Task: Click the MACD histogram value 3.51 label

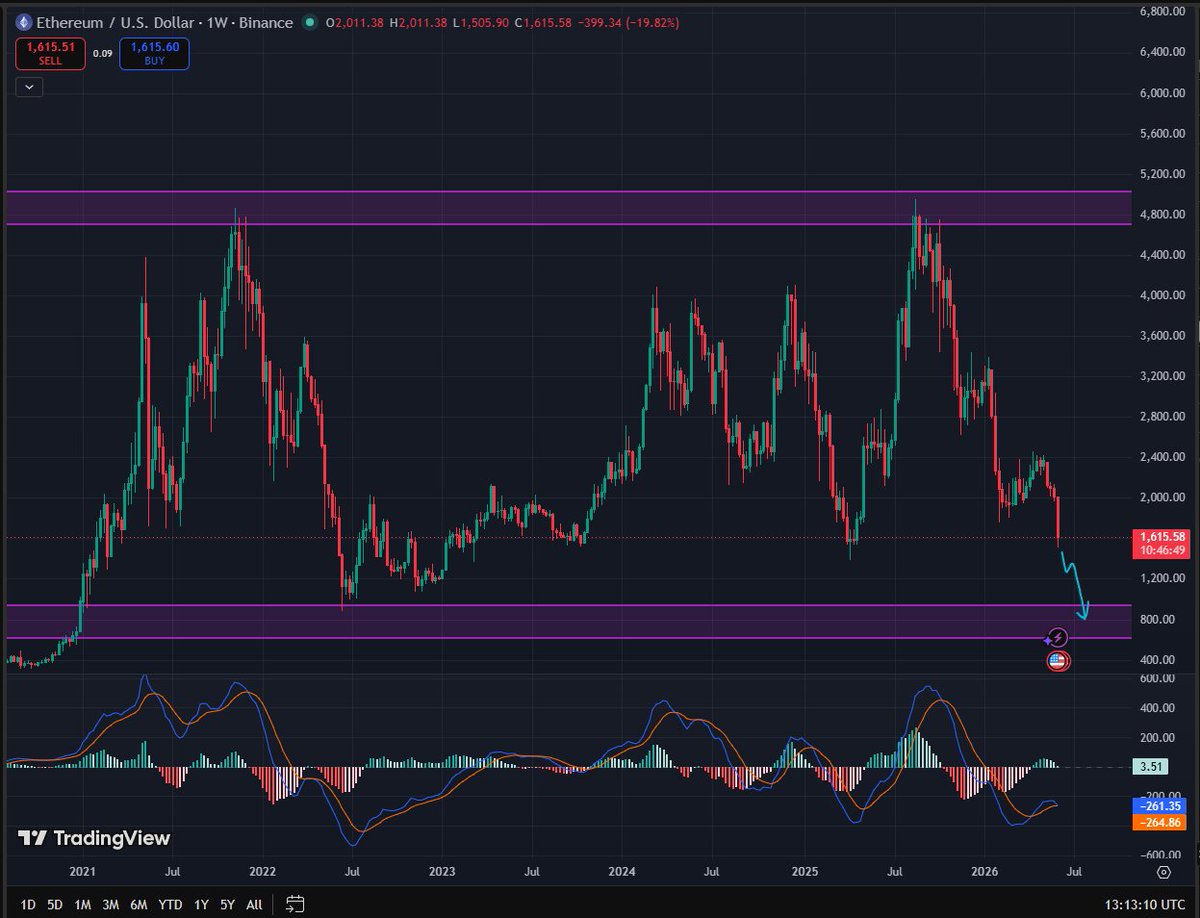Action: click(x=1150, y=767)
